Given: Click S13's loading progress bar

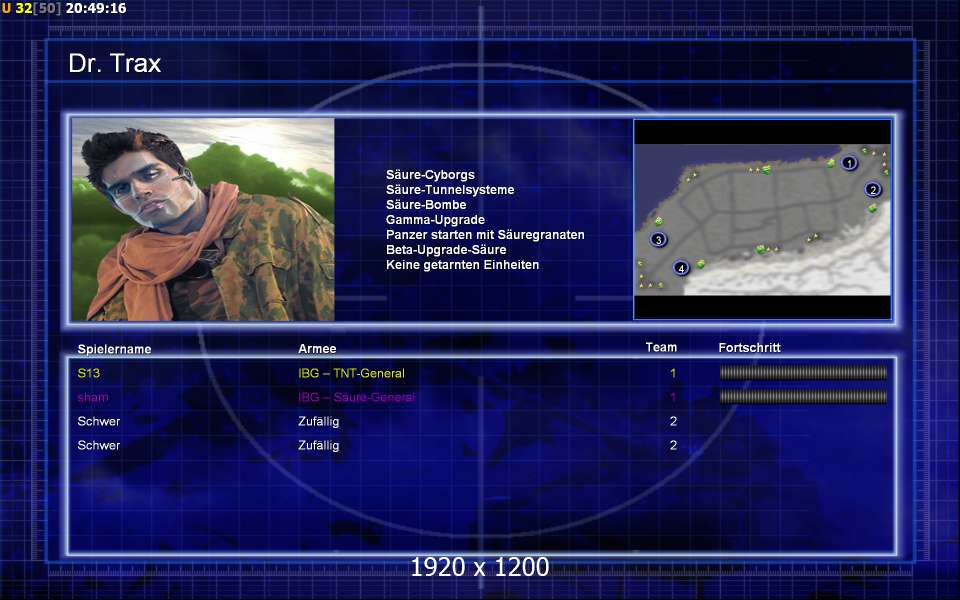Looking at the screenshot, I should click(803, 372).
